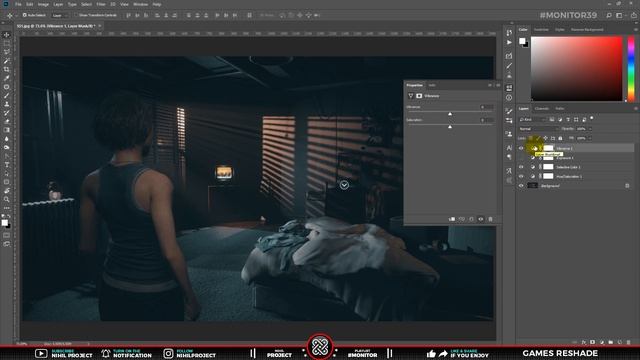Click the play Actions icon in dock strip
640x360 pixels.
tap(509, 42)
